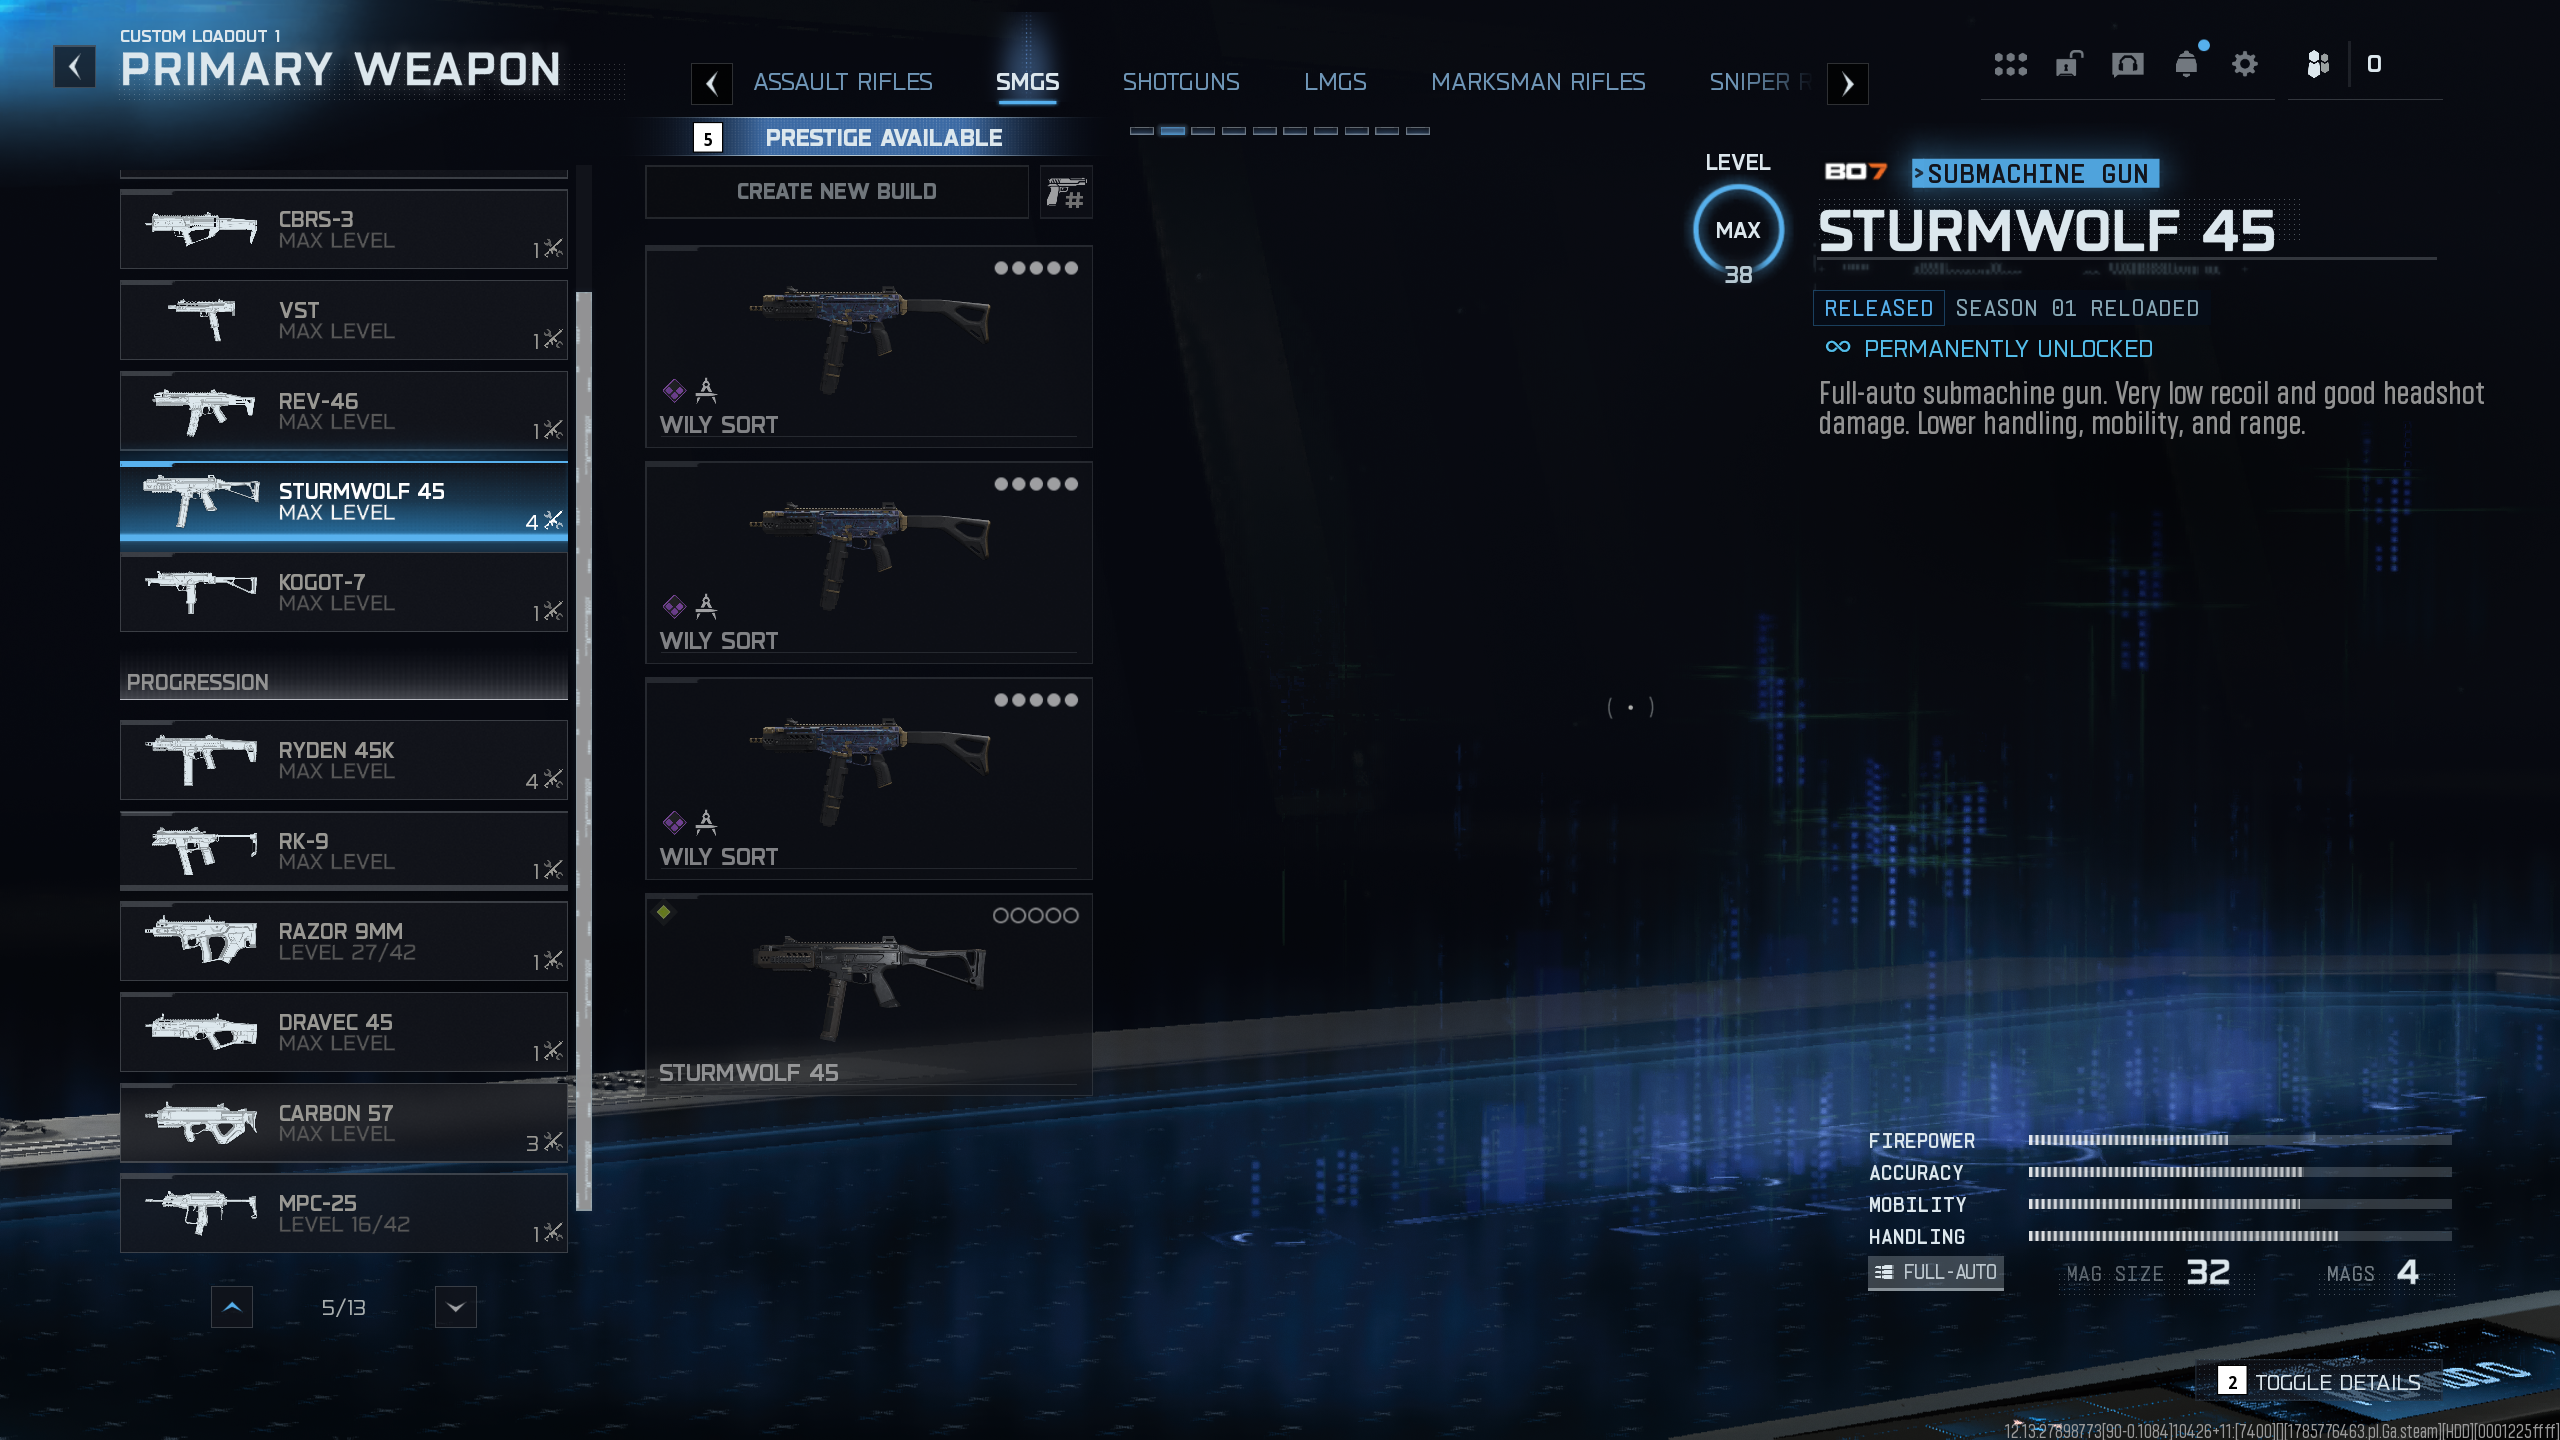Viewport: 2560px width, 1440px height.
Task: Click the Mags 4 value
Action: coord(2408,1272)
